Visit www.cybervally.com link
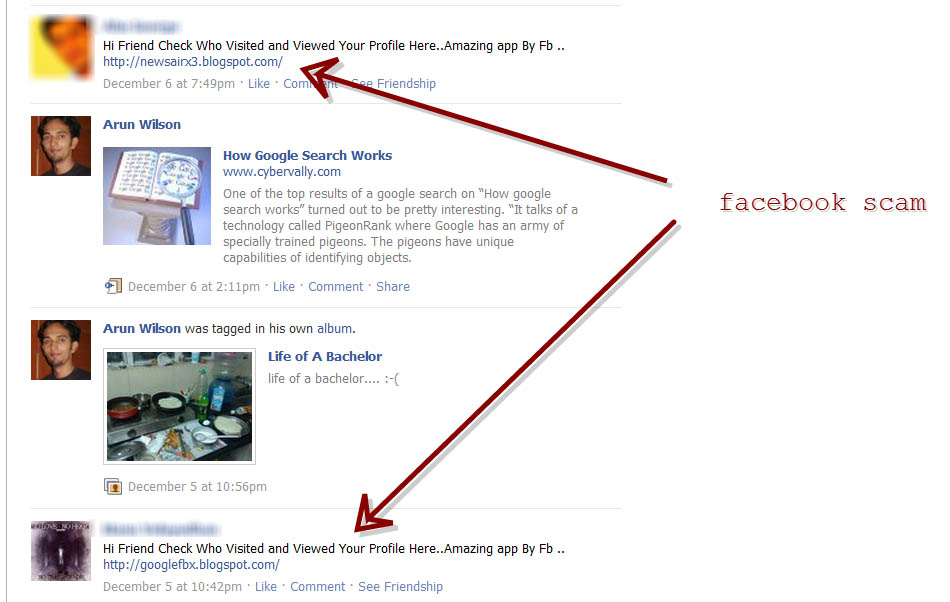 coord(282,172)
